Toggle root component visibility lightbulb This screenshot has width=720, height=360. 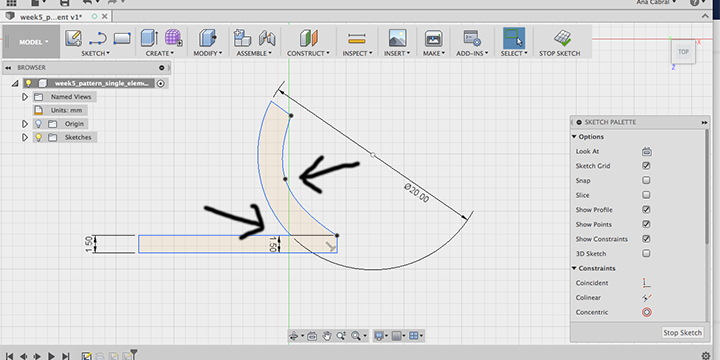pyautogui.click(x=28, y=83)
